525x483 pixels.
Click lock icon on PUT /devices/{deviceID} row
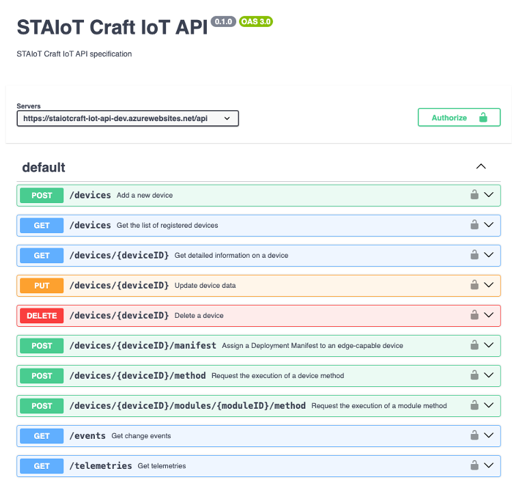474,285
